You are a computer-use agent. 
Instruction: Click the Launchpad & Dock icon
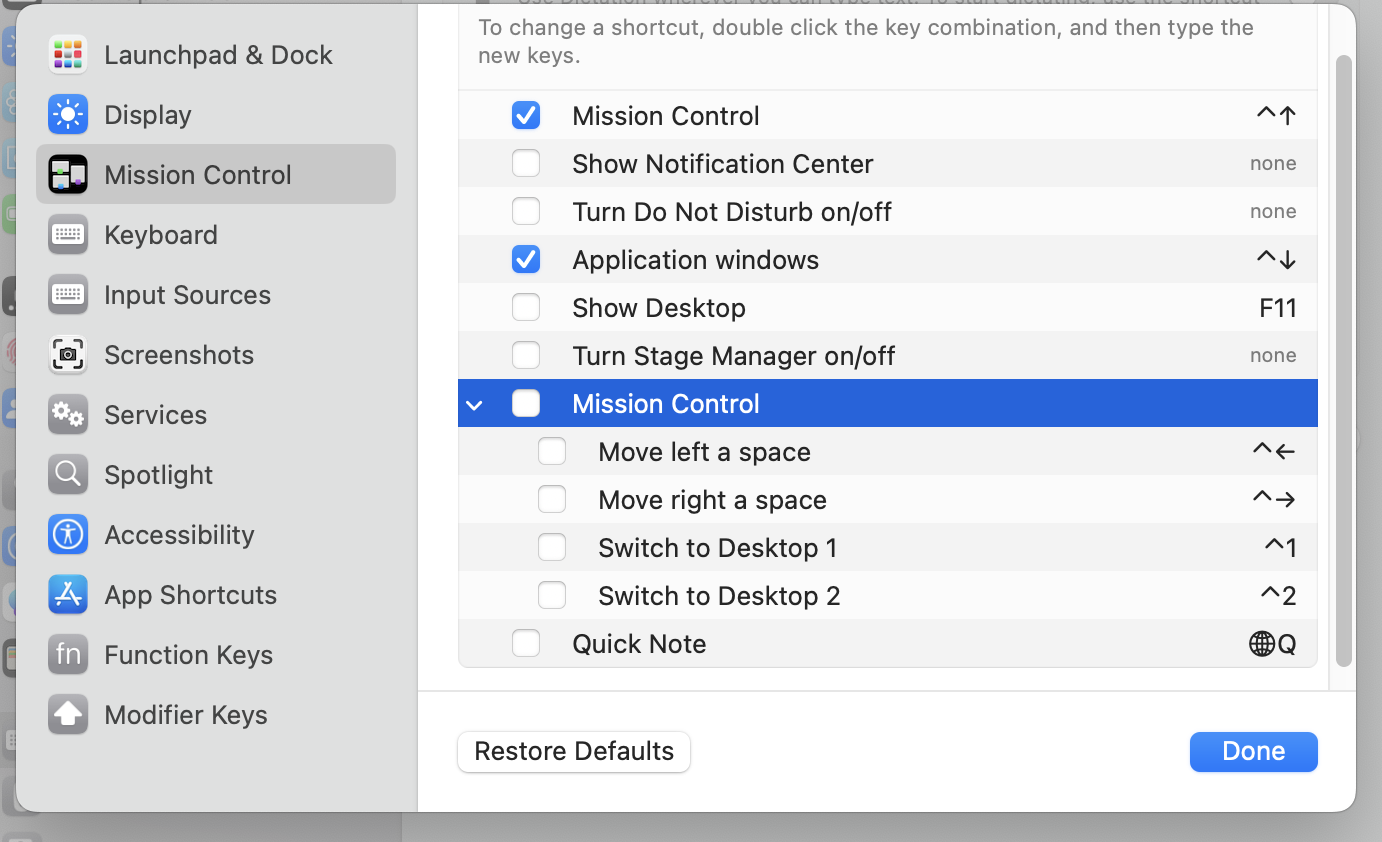click(x=68, y=55)
